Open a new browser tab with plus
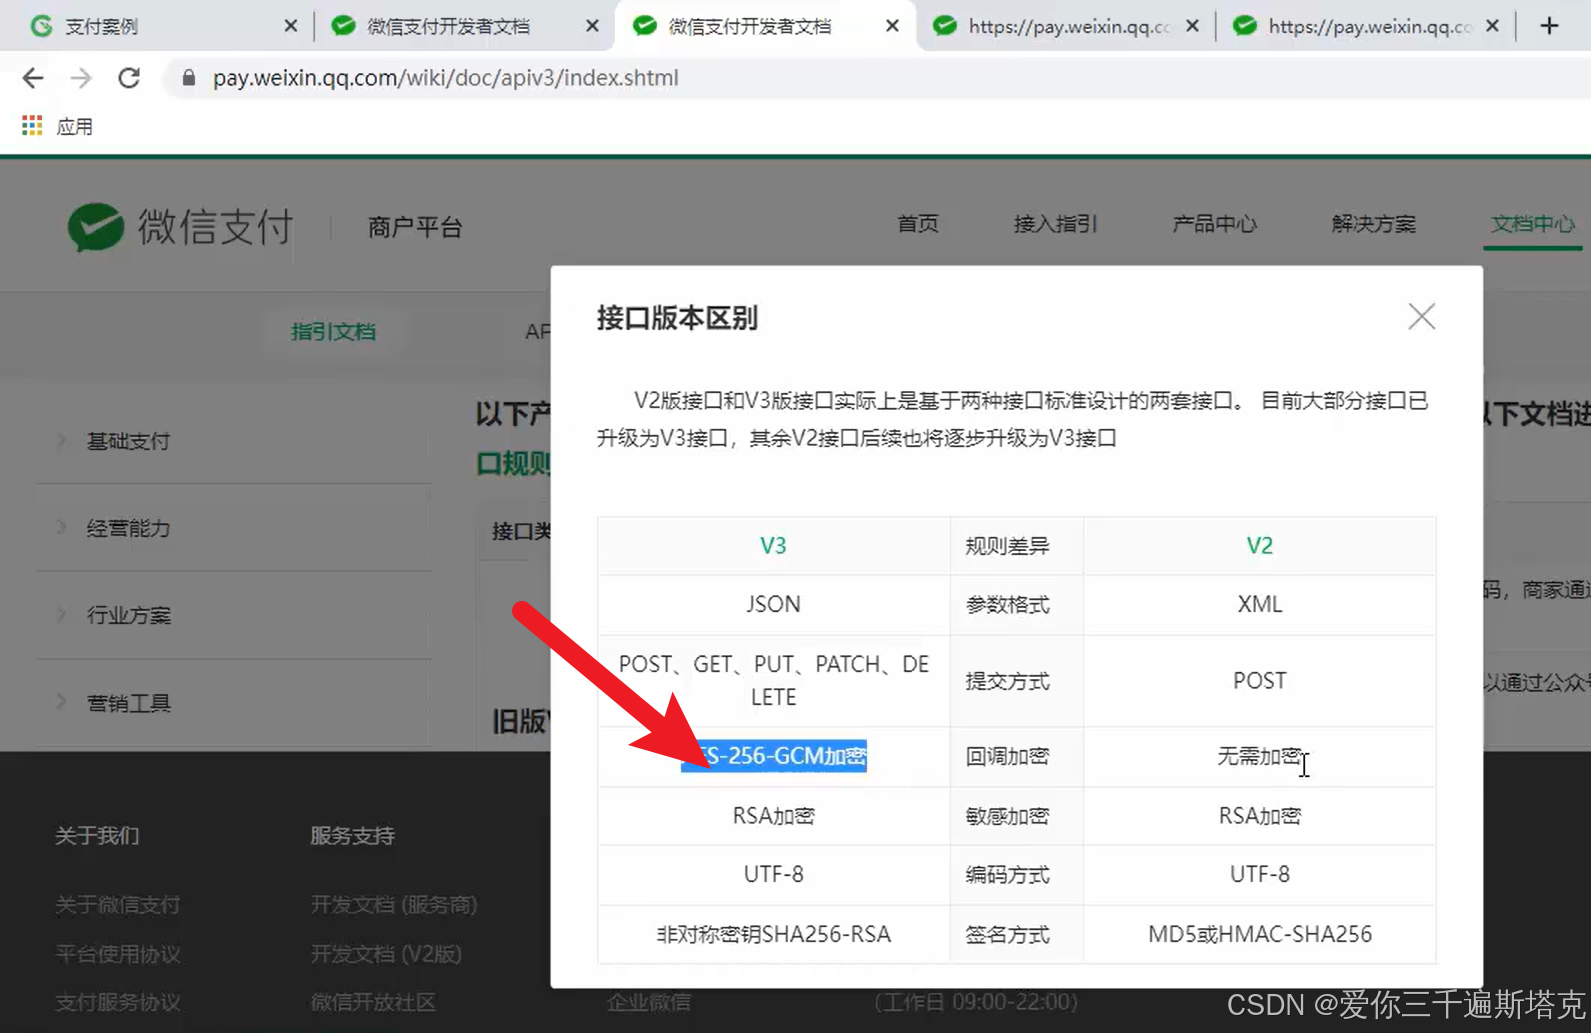1591x1033 pixels. point(1549,26)
